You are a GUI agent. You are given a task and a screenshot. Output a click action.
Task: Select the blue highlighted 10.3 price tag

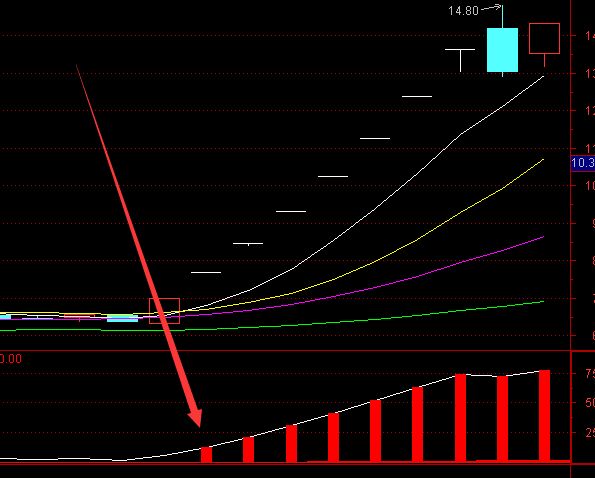click(x=583, y=163)
